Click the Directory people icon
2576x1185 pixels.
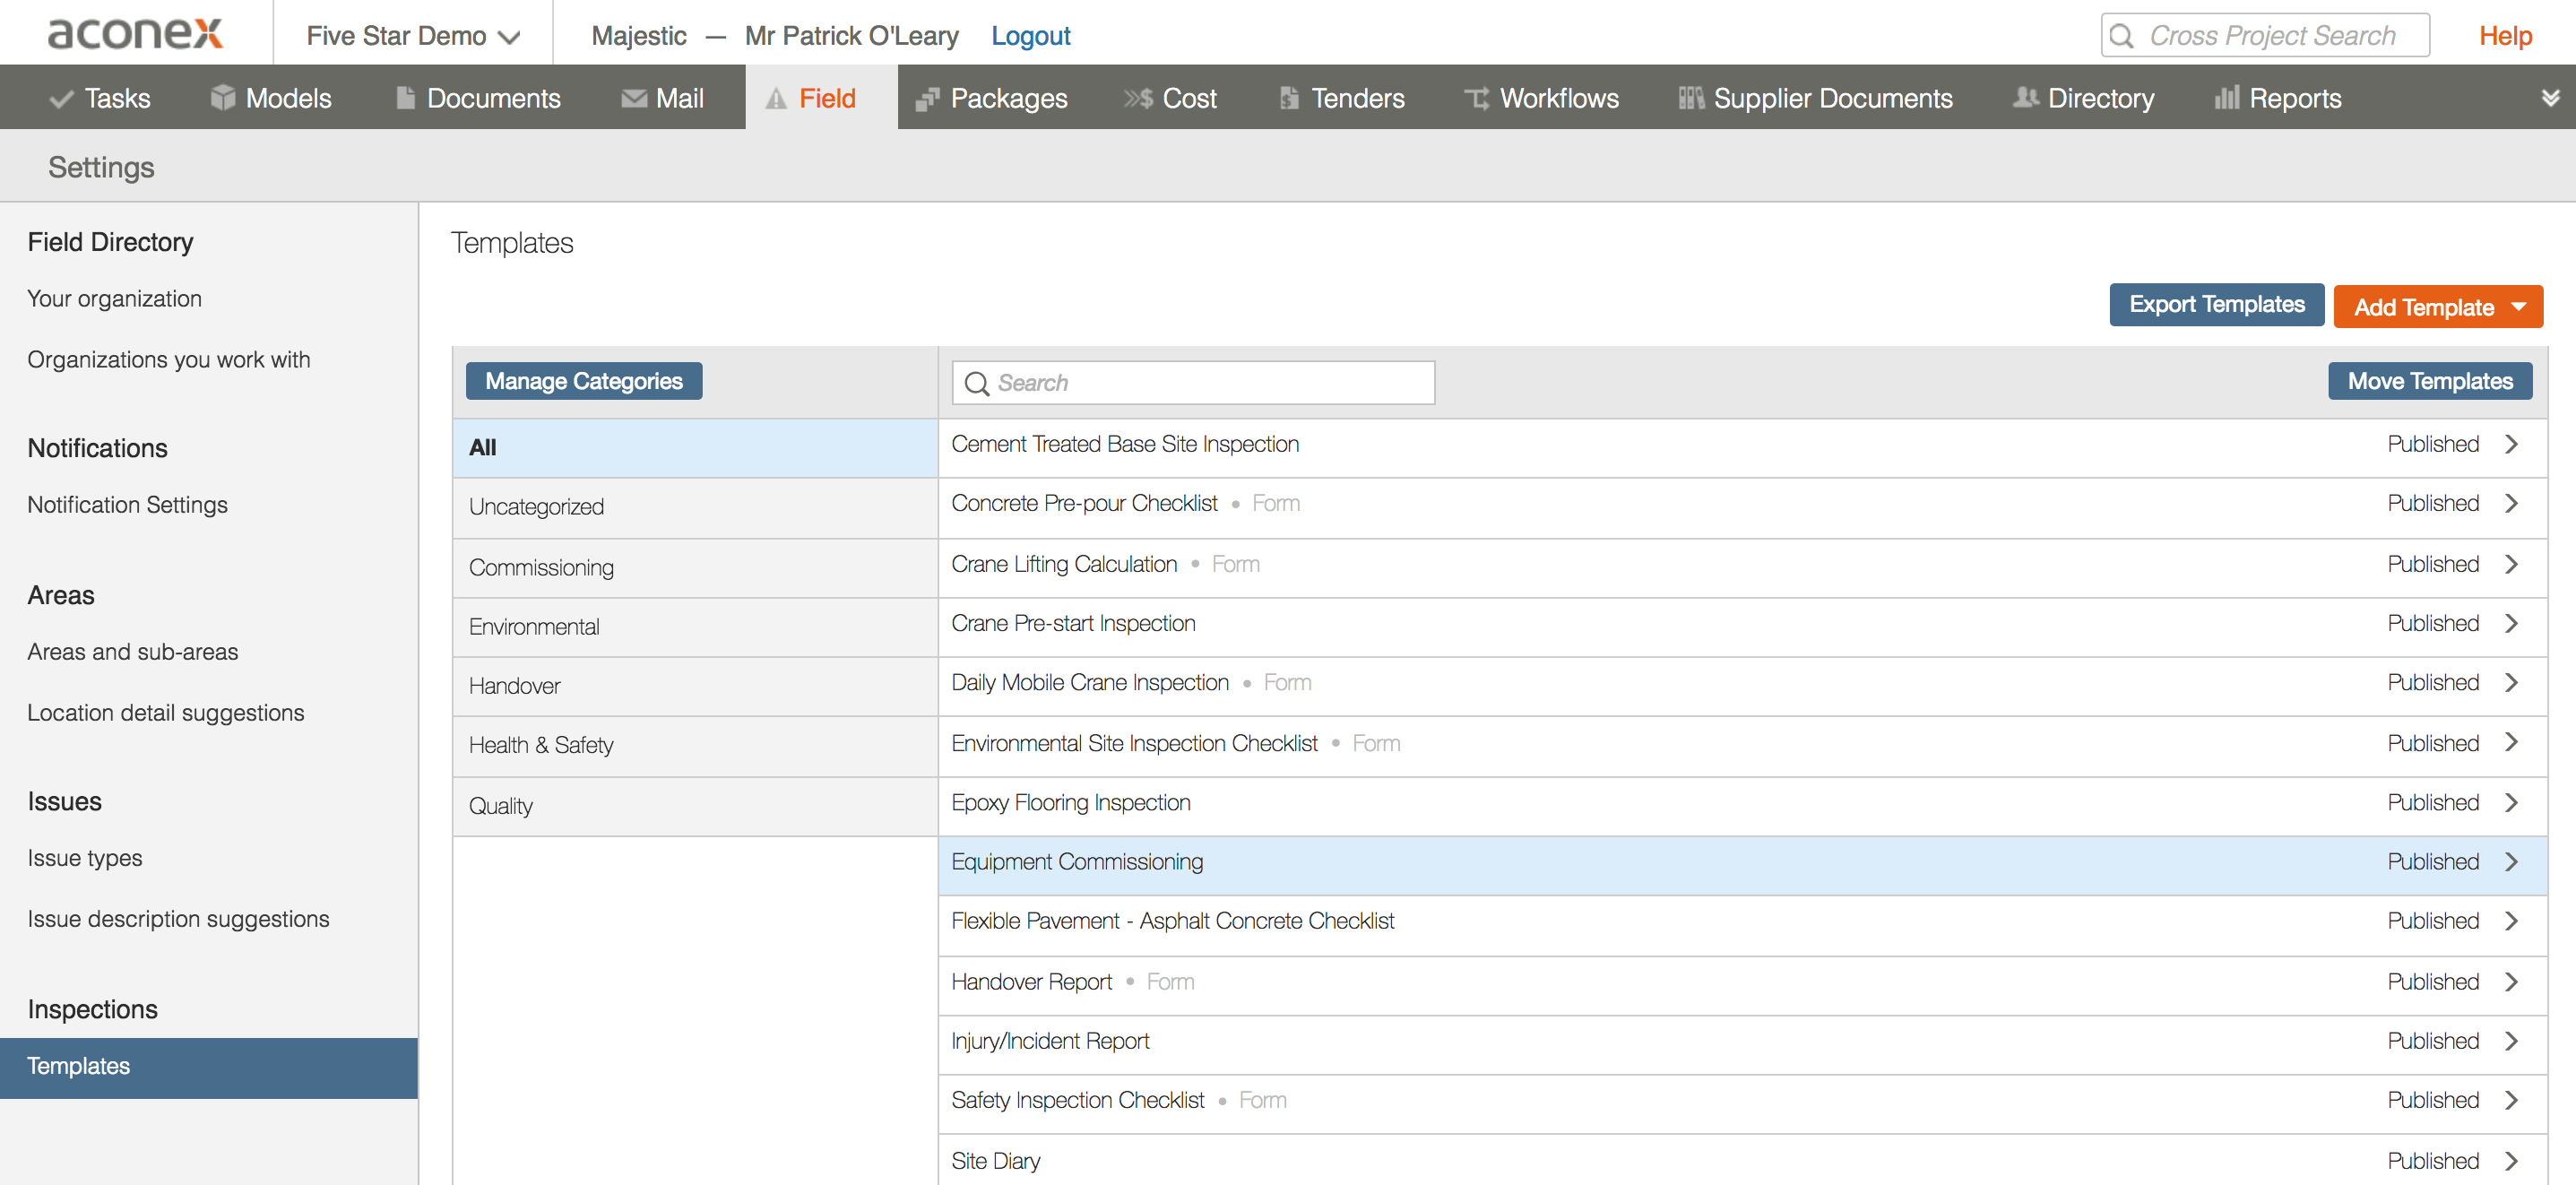(2025, 97)
